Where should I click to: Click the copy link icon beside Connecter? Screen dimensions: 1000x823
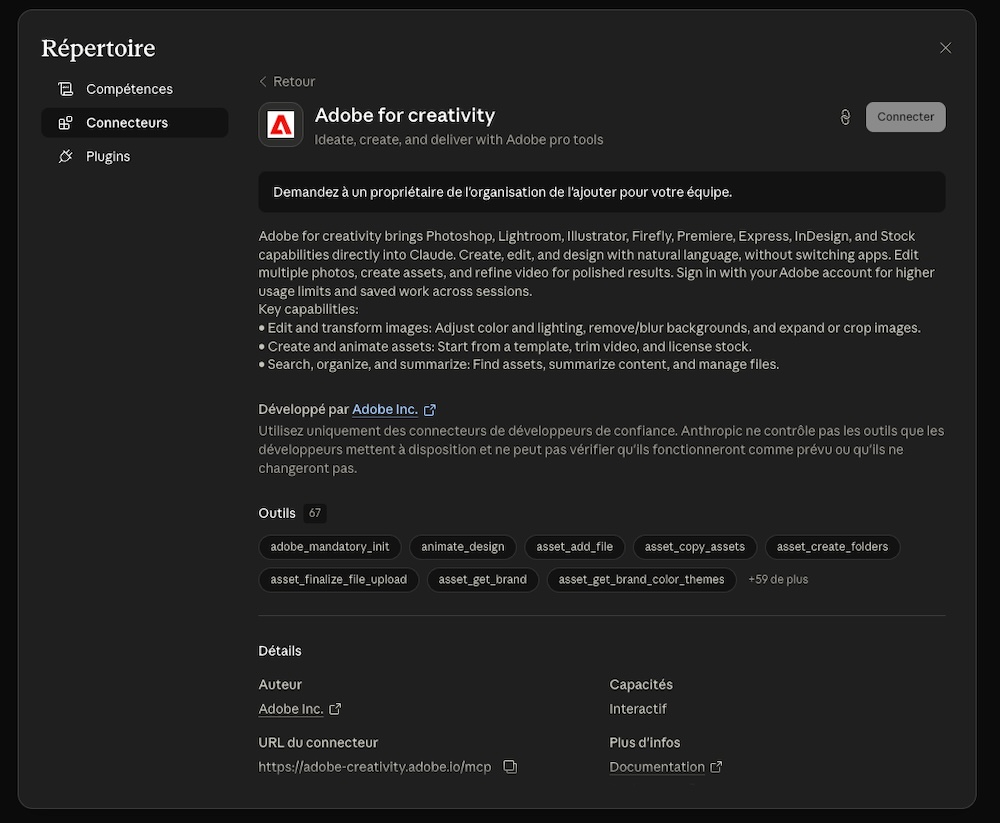[845, 117]
